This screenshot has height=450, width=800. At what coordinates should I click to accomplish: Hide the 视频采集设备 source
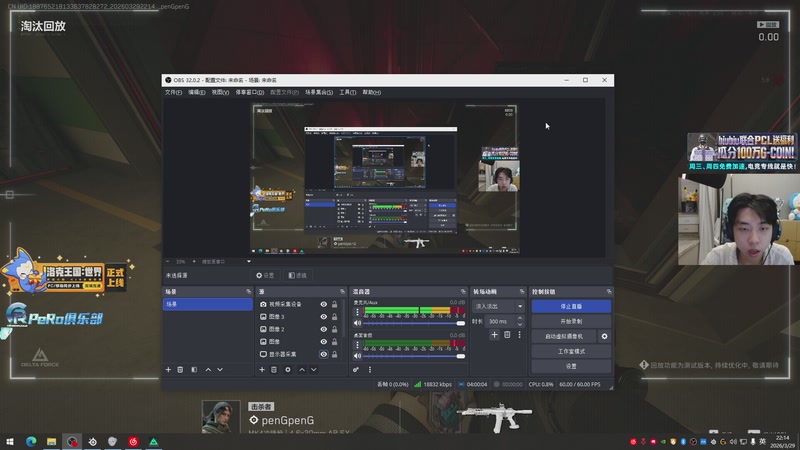click(323, 304)
